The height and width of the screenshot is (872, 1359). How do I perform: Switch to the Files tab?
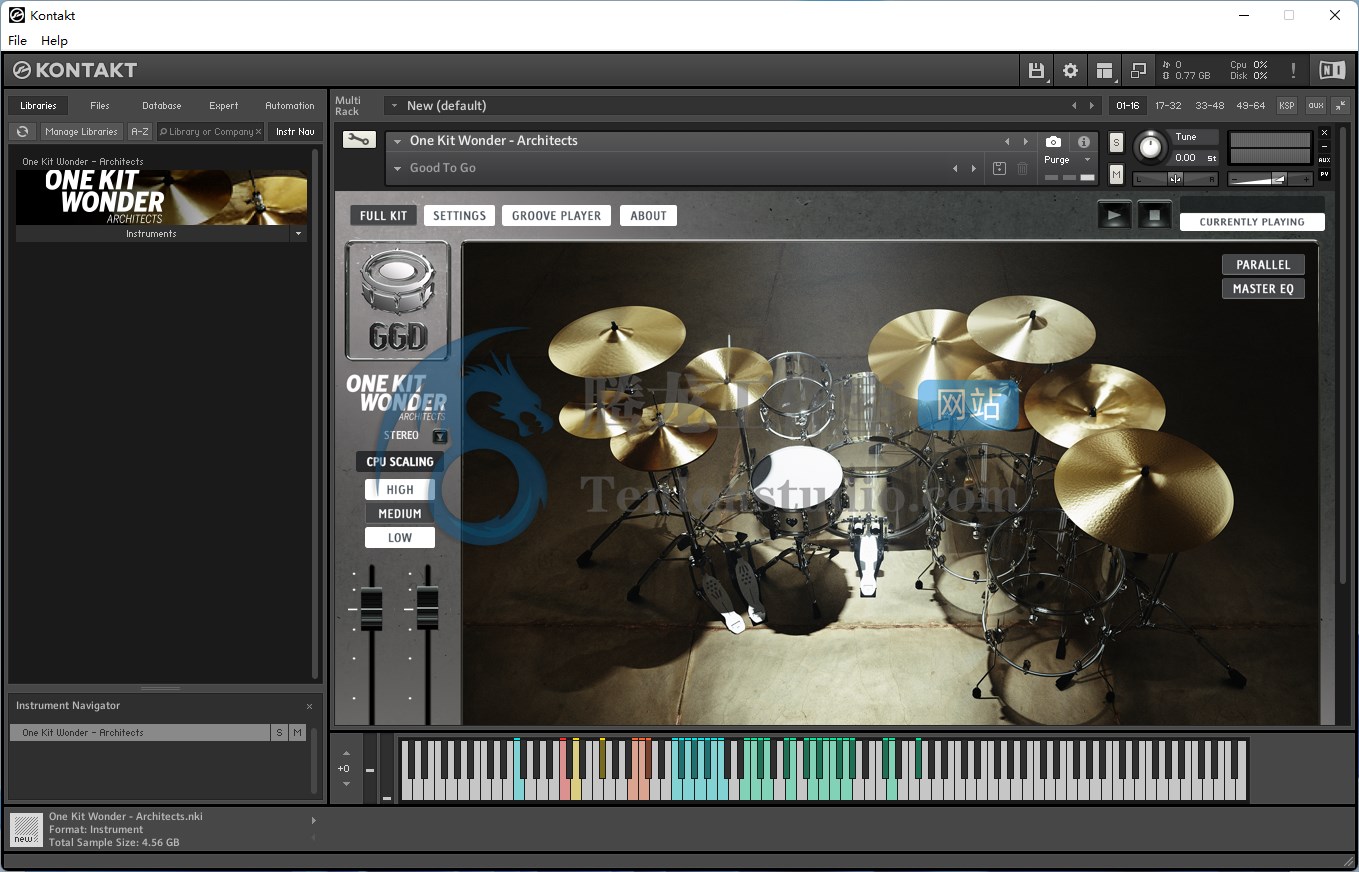point(100,105)
